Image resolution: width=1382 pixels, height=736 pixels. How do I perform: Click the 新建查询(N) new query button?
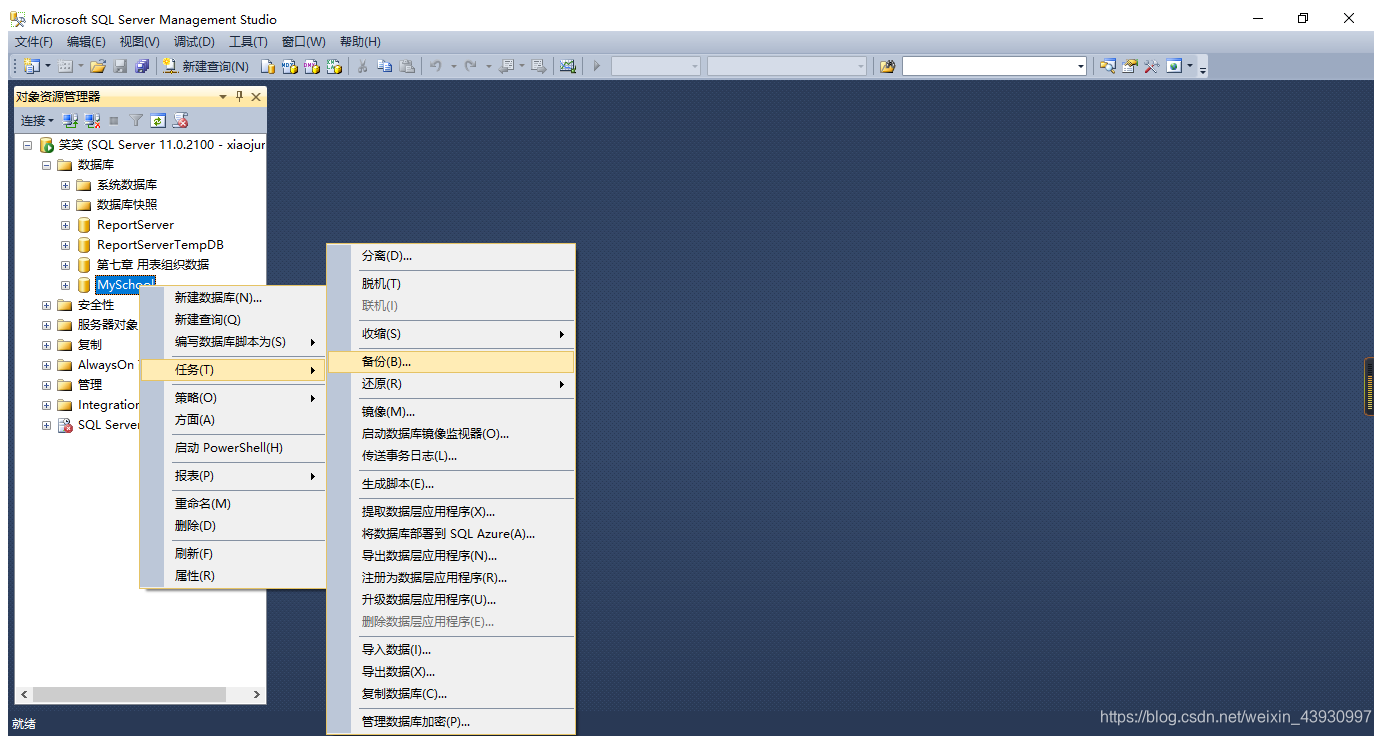coord(206,66)
